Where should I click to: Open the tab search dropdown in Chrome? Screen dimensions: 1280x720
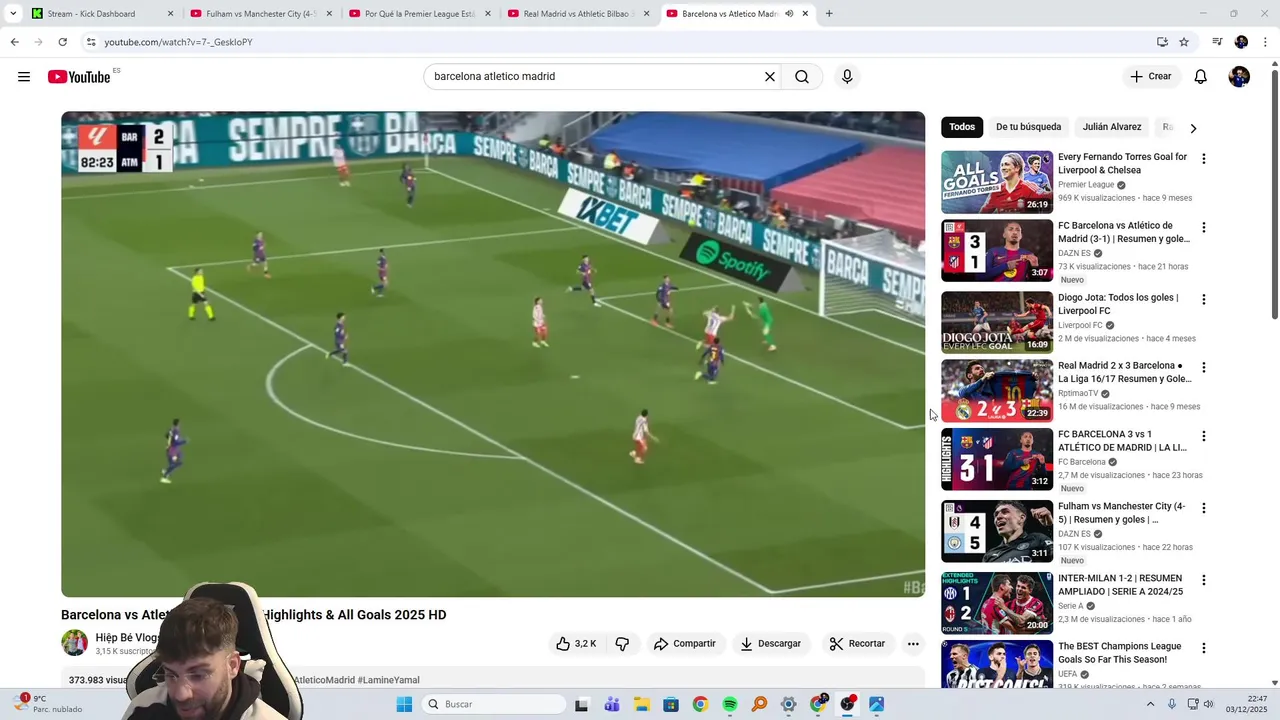click(13, 14)
